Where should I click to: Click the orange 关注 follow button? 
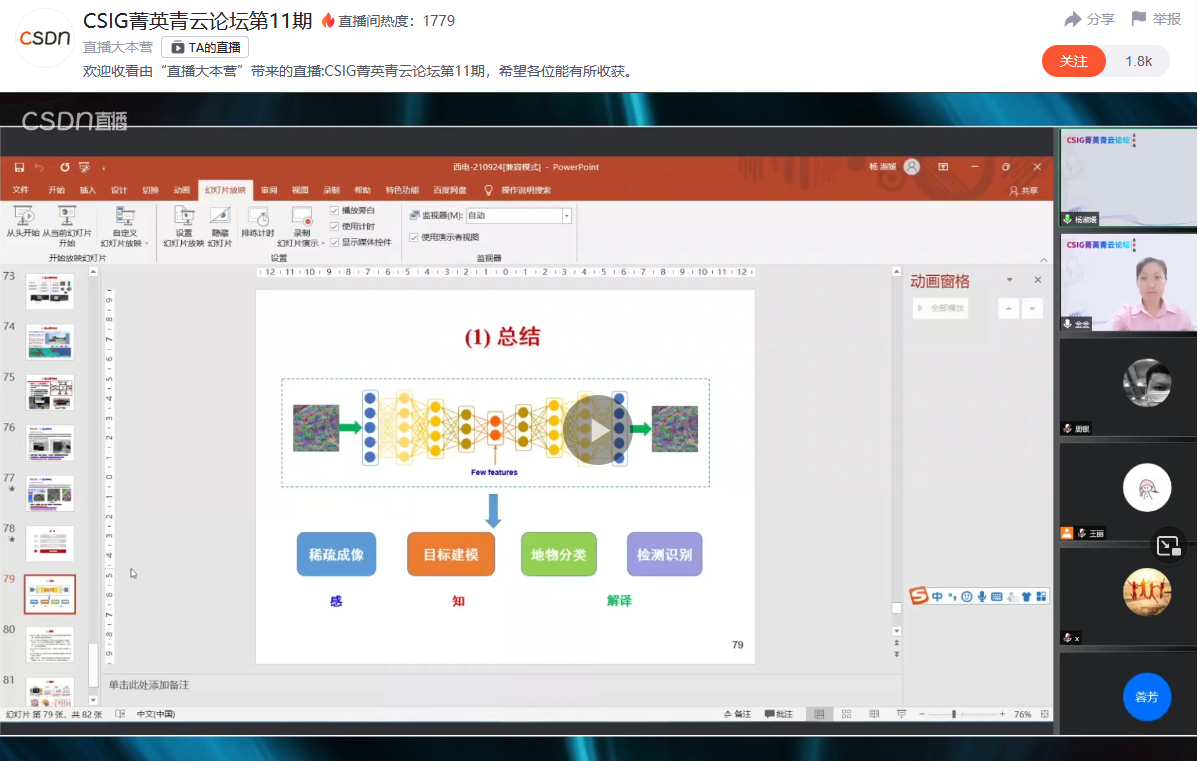(x=1073, y=61)
